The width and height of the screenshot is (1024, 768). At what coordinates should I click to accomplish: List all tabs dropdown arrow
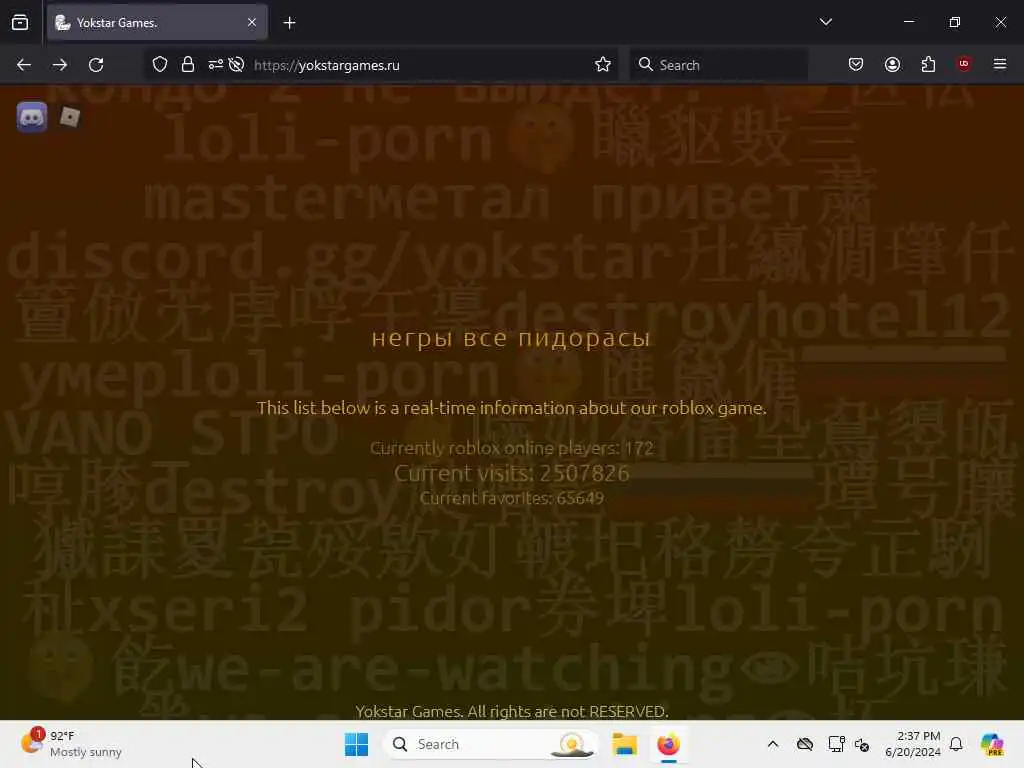click(825, 22)
